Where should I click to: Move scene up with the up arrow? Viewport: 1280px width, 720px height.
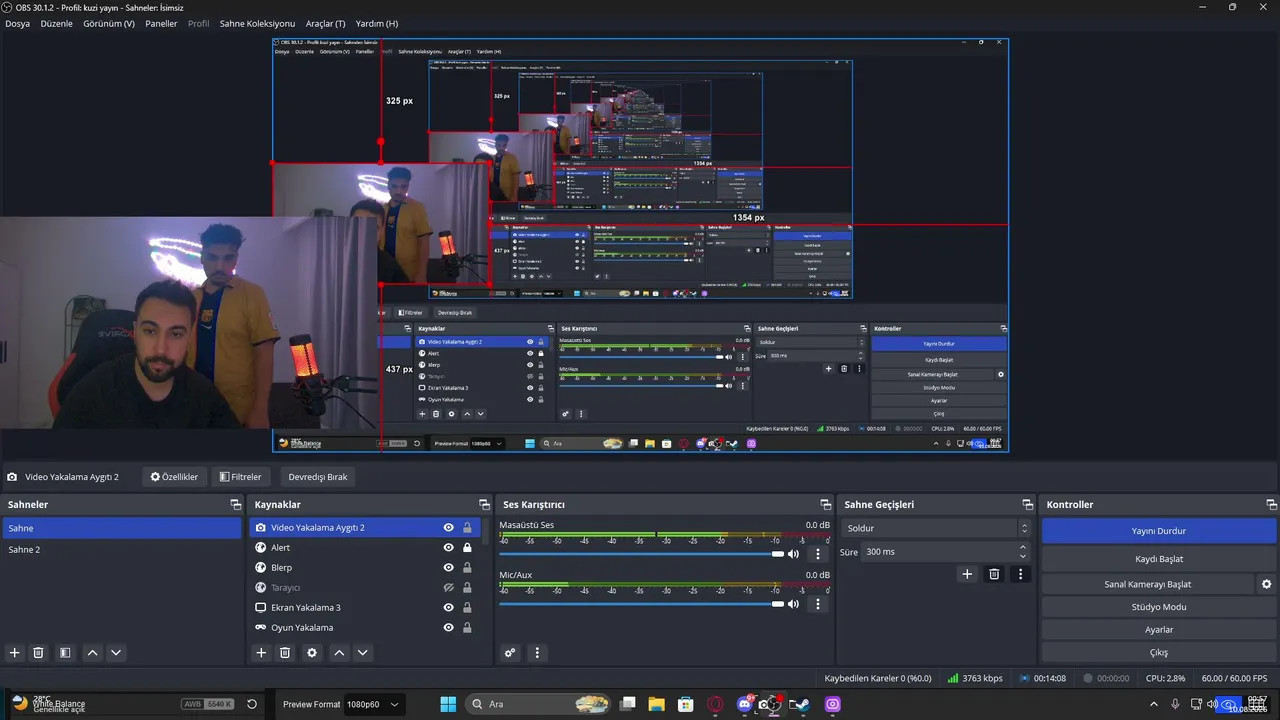[x=92, y=653]
